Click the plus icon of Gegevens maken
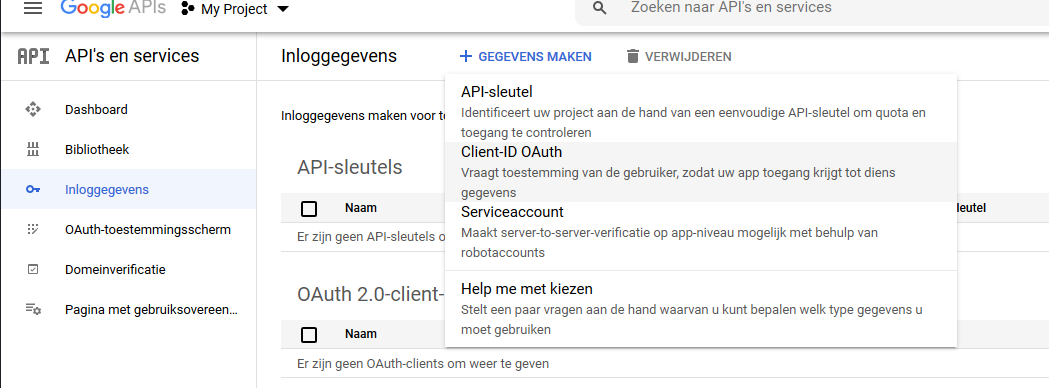This screenshot has height=388, width=1049. tap(466, 56)
